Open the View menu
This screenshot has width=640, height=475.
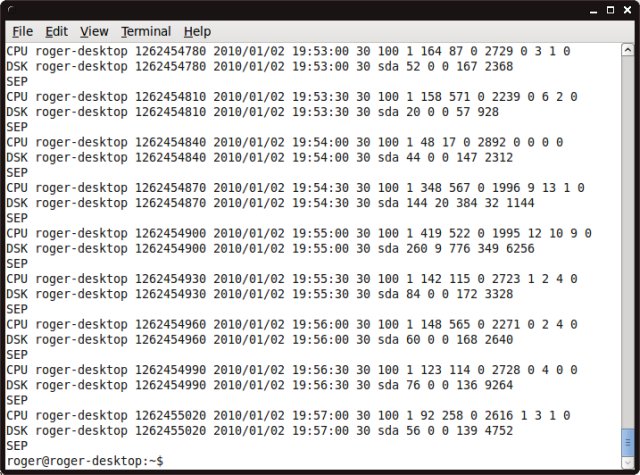94,32
